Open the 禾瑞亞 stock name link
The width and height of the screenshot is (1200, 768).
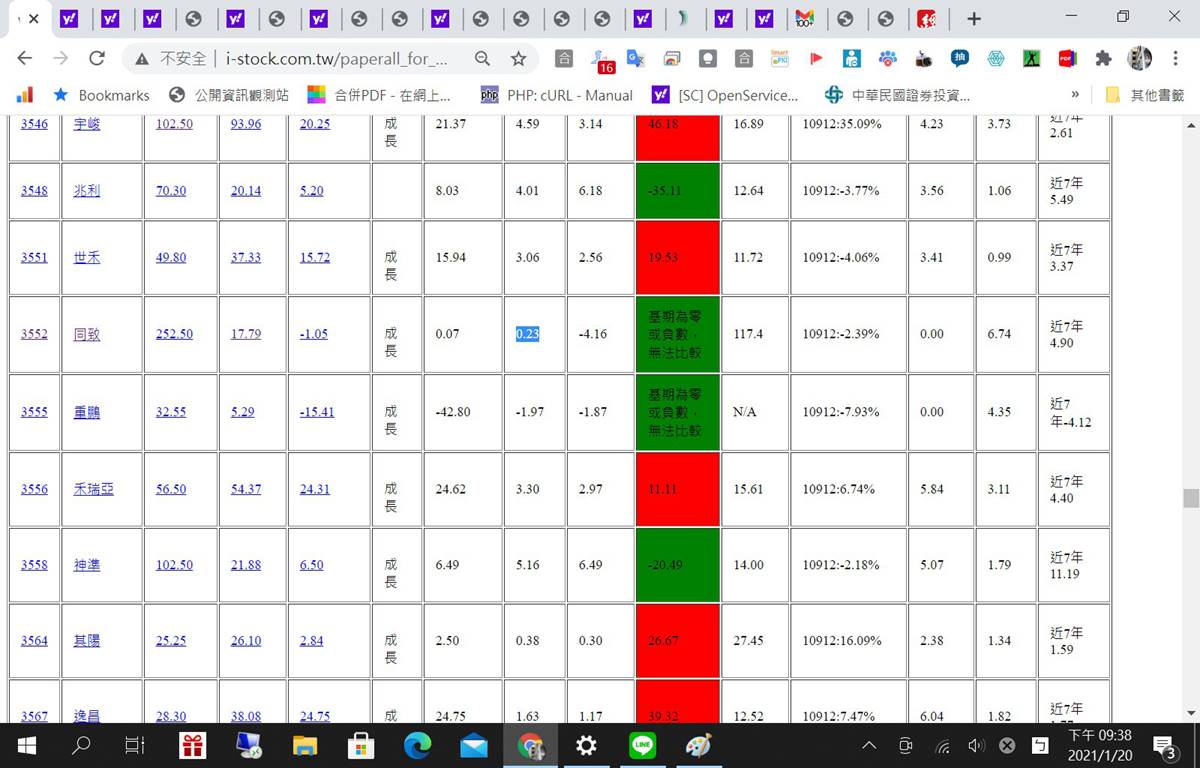tap(93, 489)
